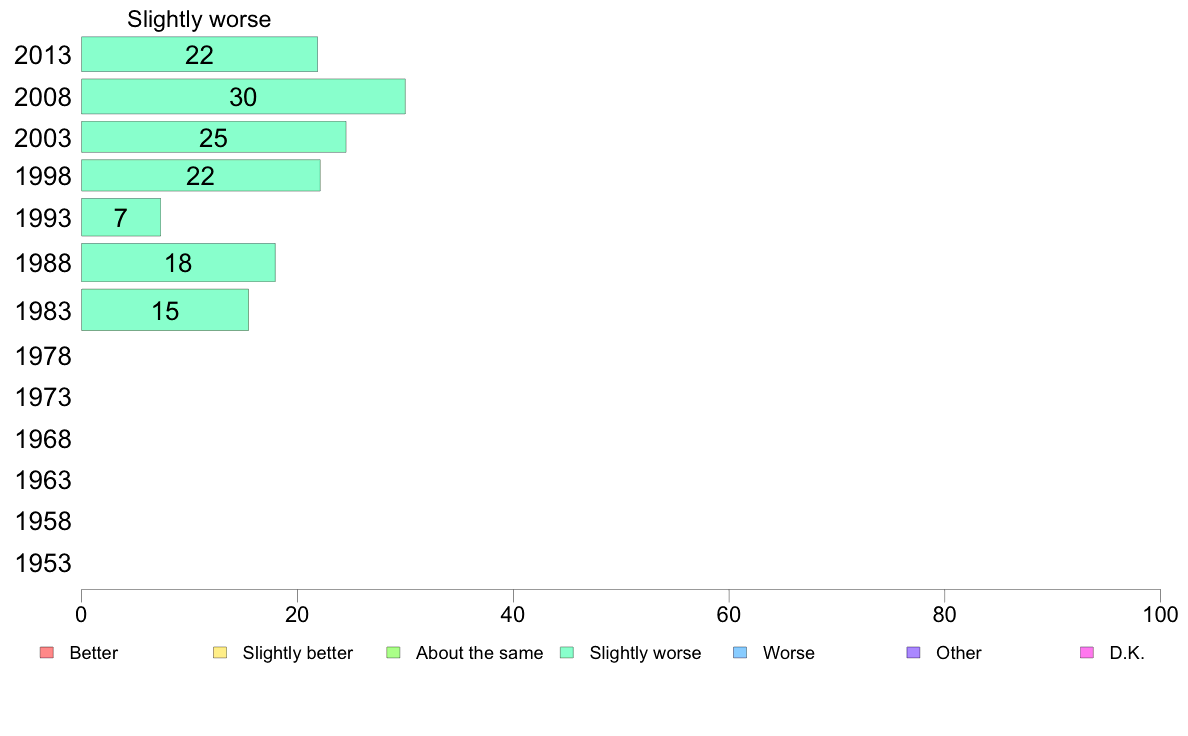The height and width of the screenshot is (736, 1188).
Task: Click the pink D.K. legend swatch
Action: 1087,653
